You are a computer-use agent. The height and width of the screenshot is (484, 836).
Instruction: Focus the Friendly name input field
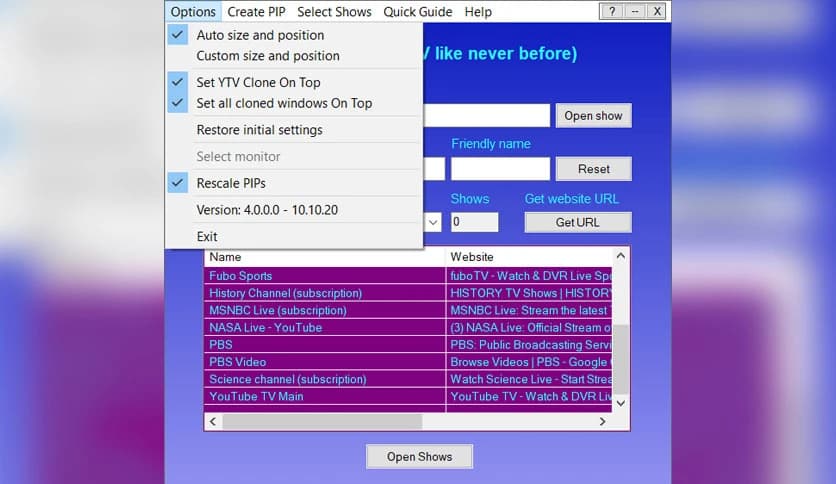pyautogui.click(x=500, y=169)
